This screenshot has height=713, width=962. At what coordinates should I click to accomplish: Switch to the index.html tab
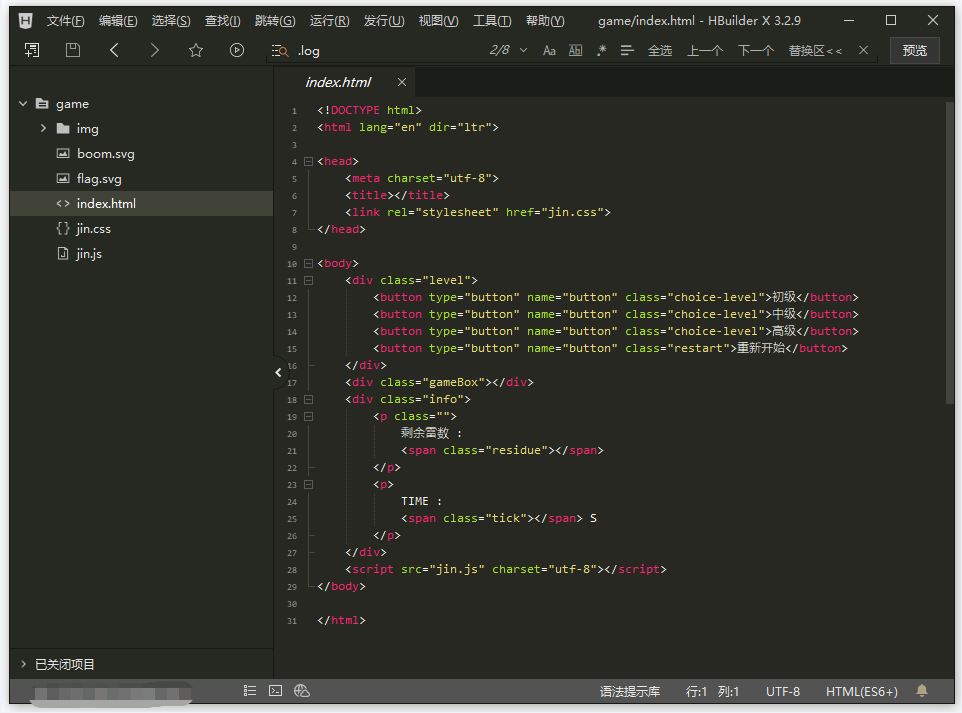338,82
